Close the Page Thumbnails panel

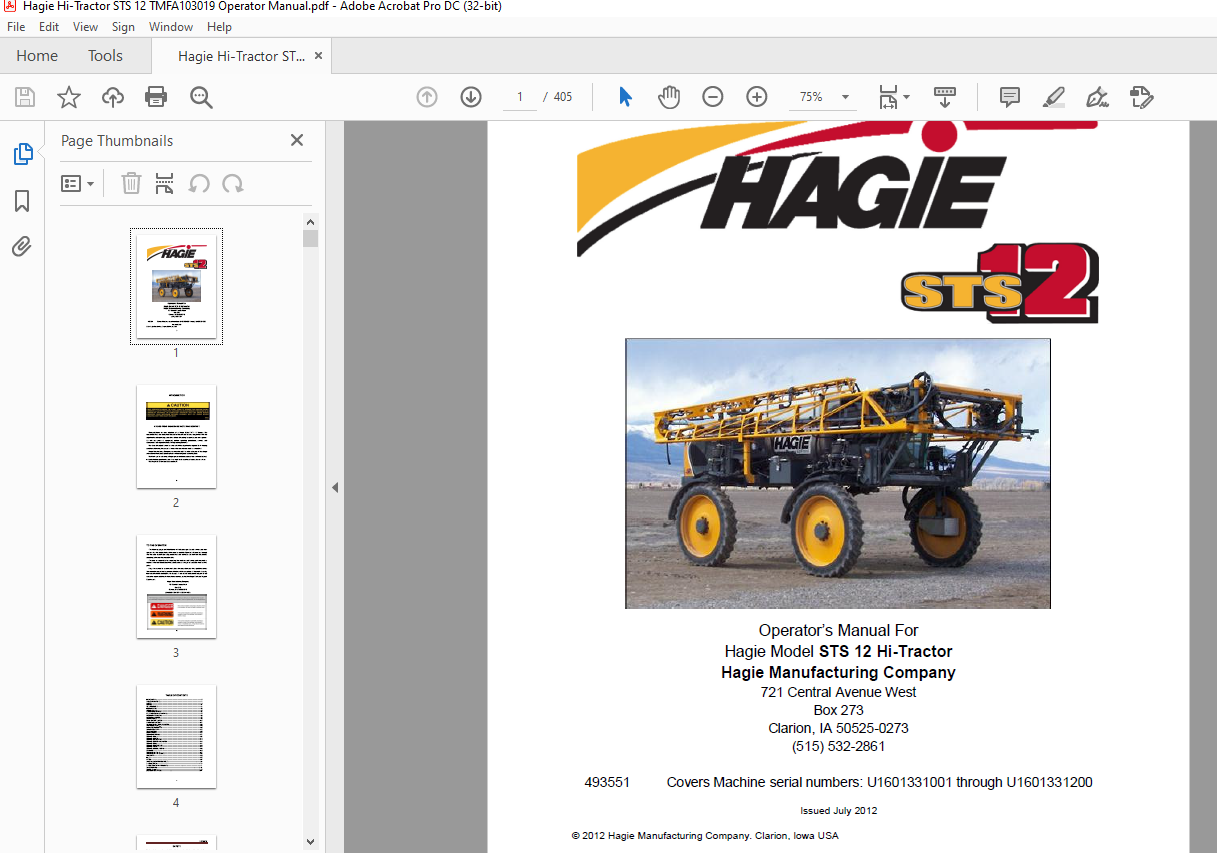pyautogui.click(x=297, y=140)
